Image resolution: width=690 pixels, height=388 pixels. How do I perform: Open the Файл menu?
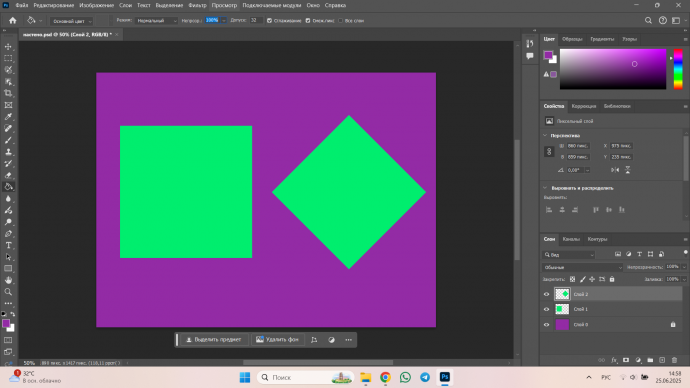[x=22, y=5]
